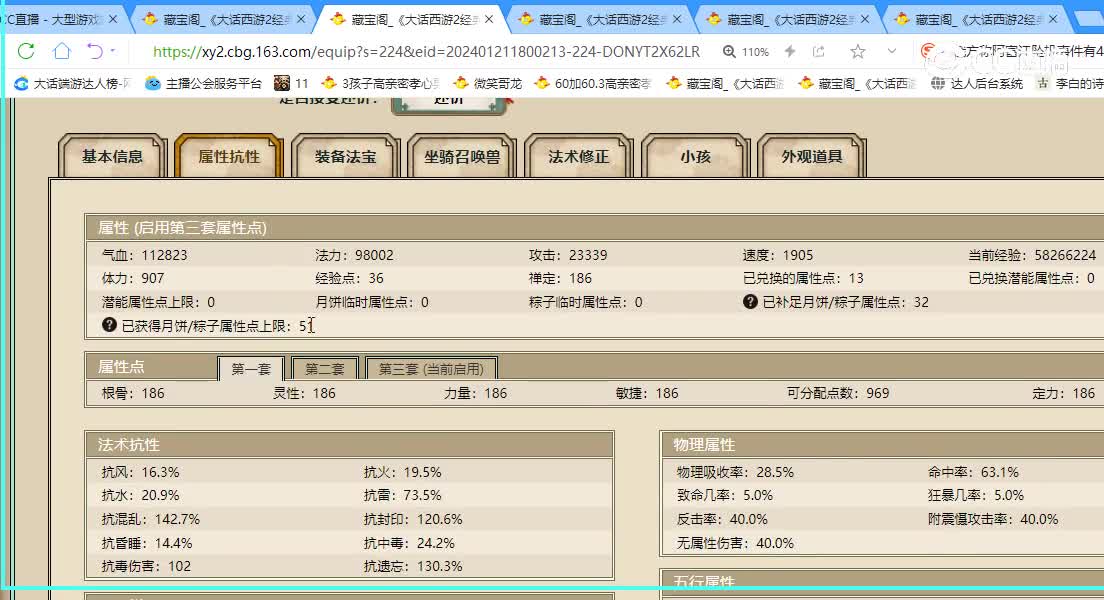Open bookmark 微笑哥龙
1104x600 pixels.
coord(487,83)
